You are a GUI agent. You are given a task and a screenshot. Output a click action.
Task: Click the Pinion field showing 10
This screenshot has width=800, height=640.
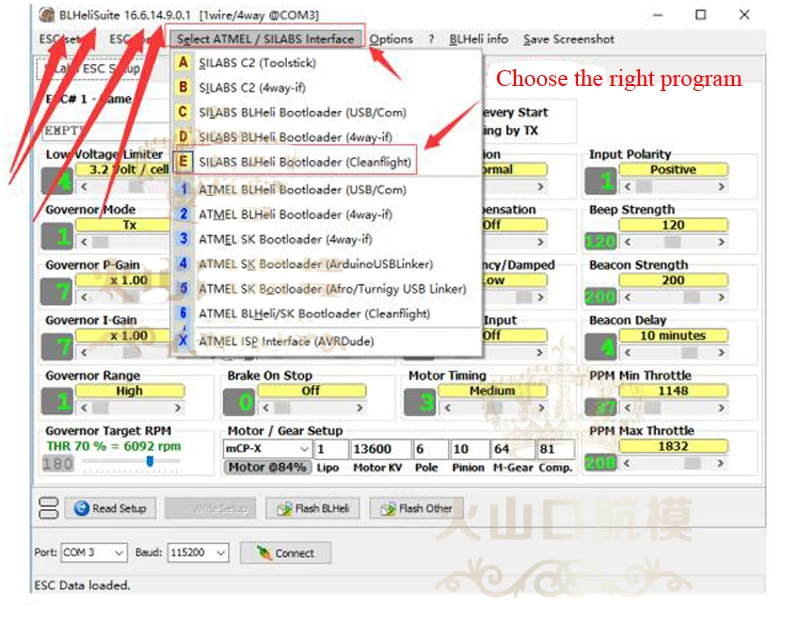pos(469,449)
